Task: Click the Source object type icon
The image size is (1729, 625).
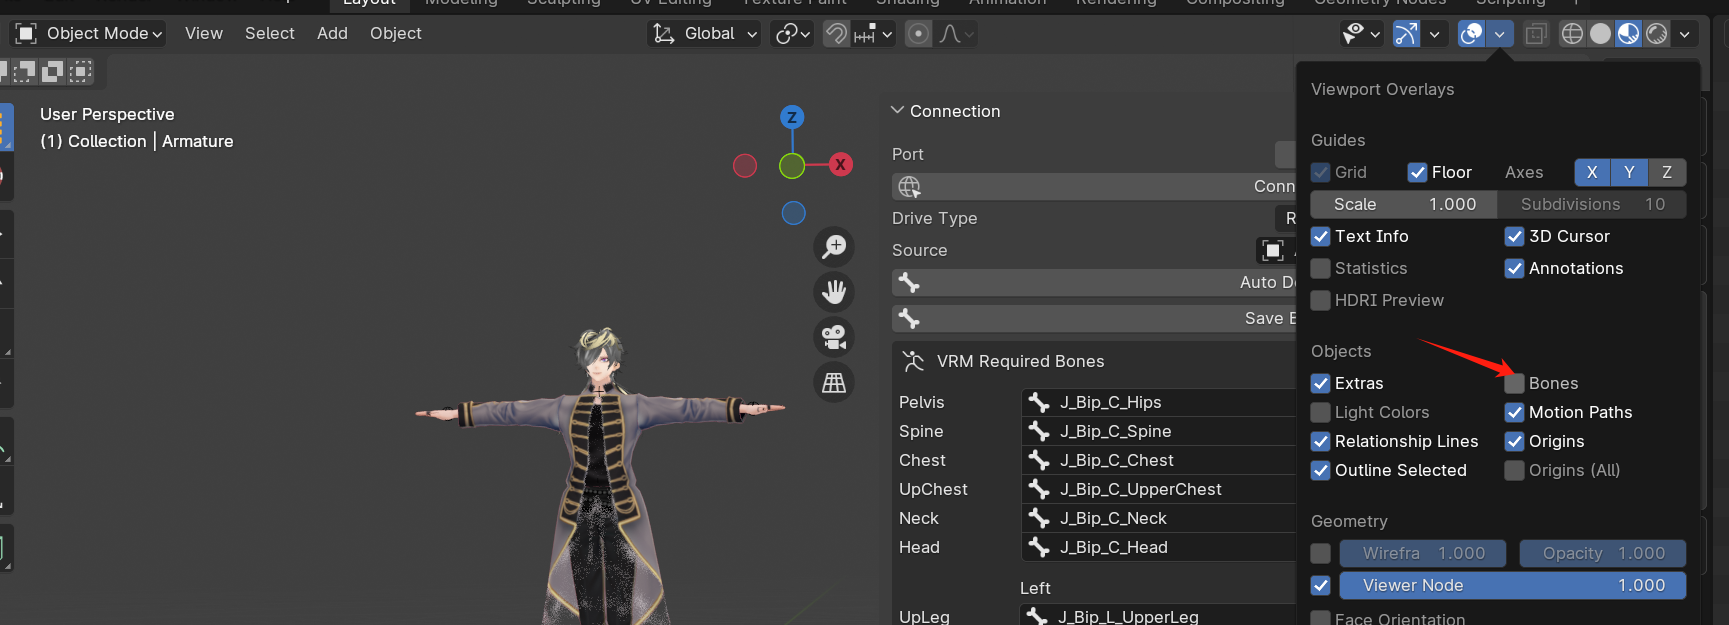Action: [x=1272, y=250]
